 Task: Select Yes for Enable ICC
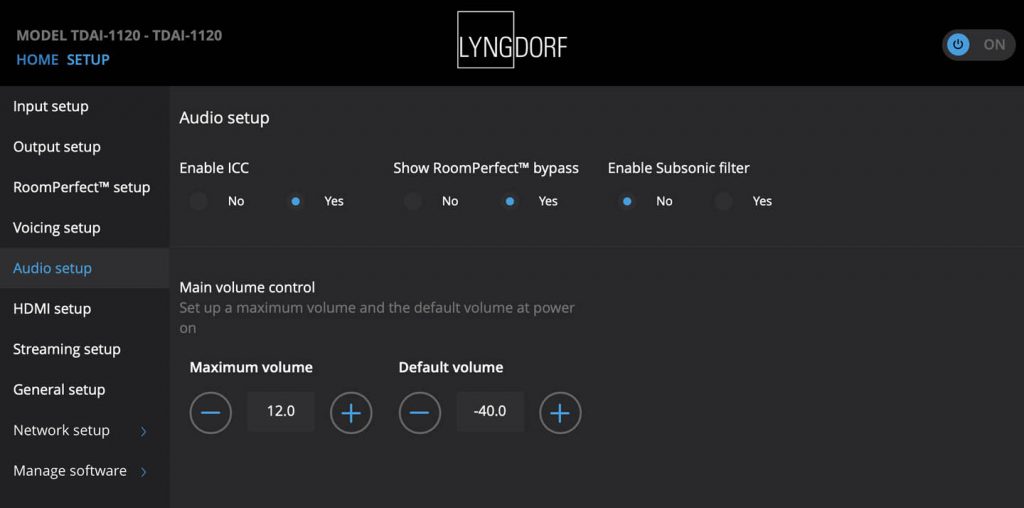click(x=296, y=201)
